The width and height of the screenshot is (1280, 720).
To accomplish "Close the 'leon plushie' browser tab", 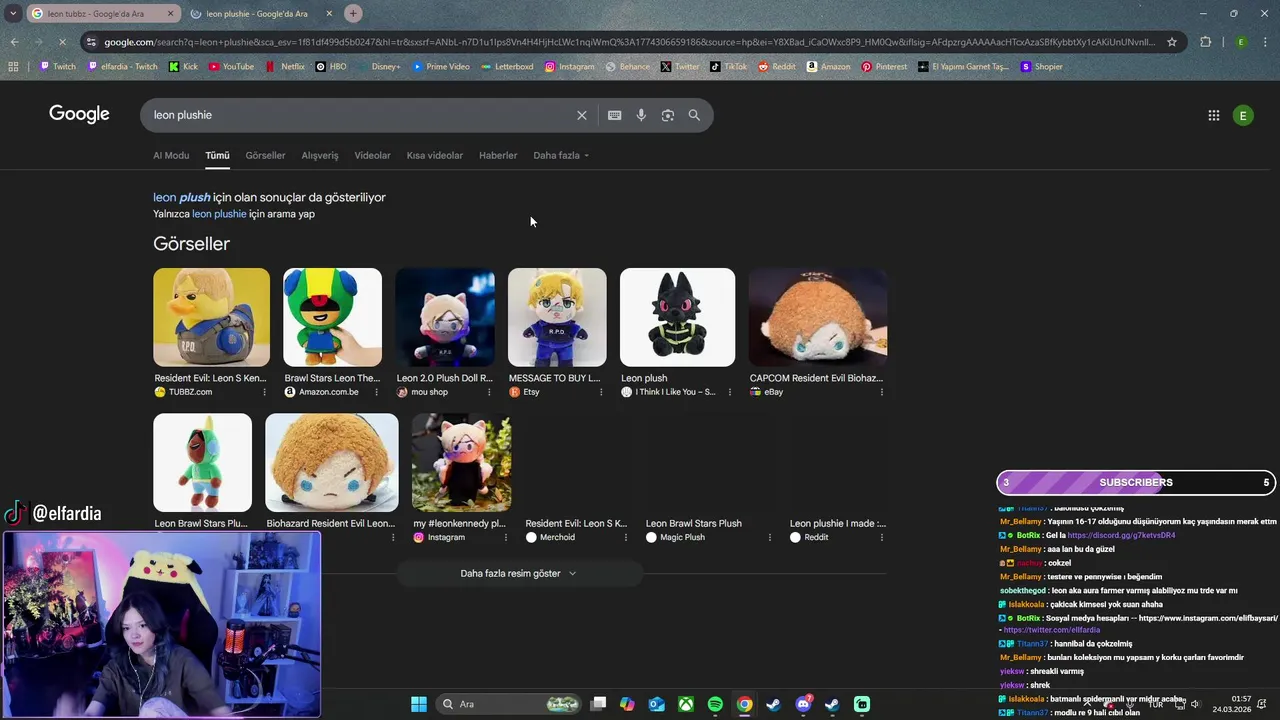I will [x=329, y=14].
